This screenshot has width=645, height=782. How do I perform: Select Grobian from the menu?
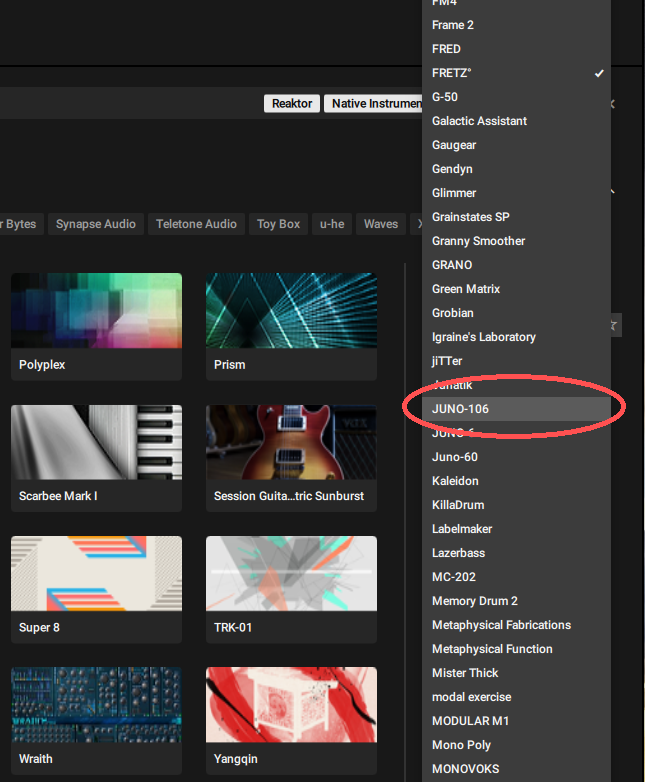click(x=516, y=313)
